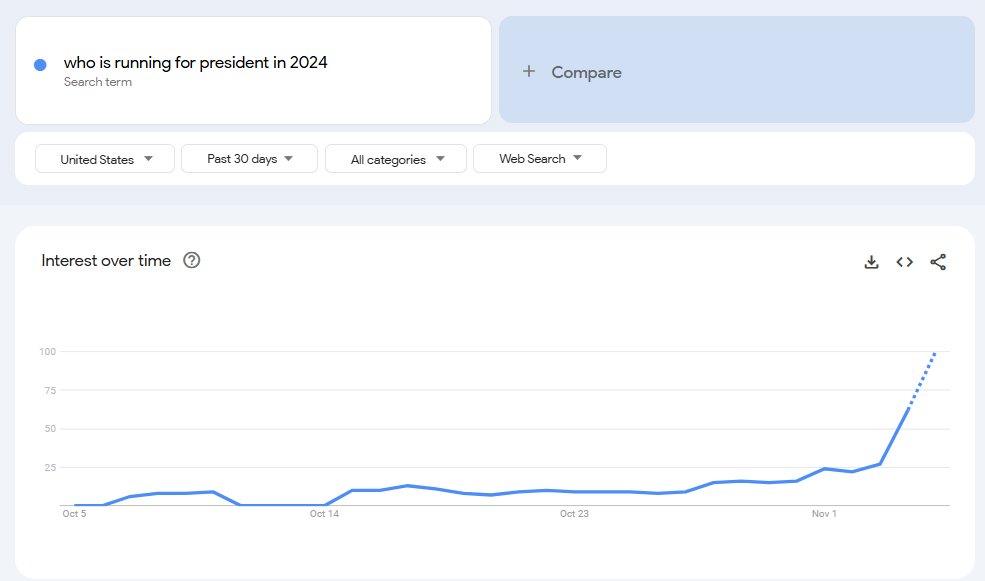Download the Interest over time data as CSV

(x=871, y=262)
